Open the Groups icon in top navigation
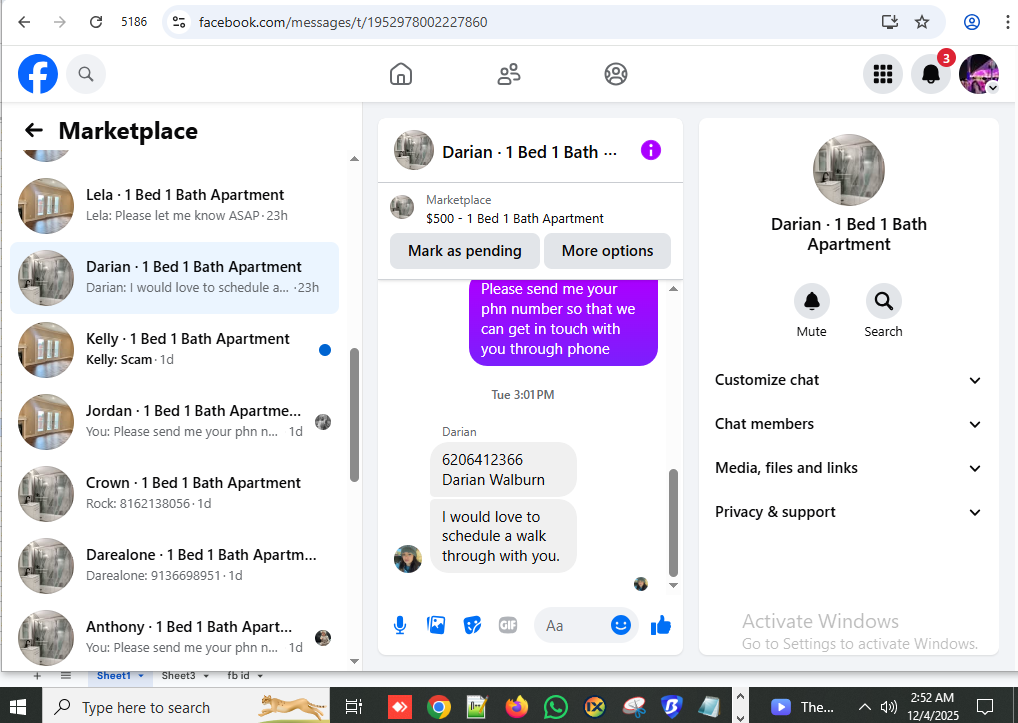This screenshot has height=723, width=1018. point(615,74)
